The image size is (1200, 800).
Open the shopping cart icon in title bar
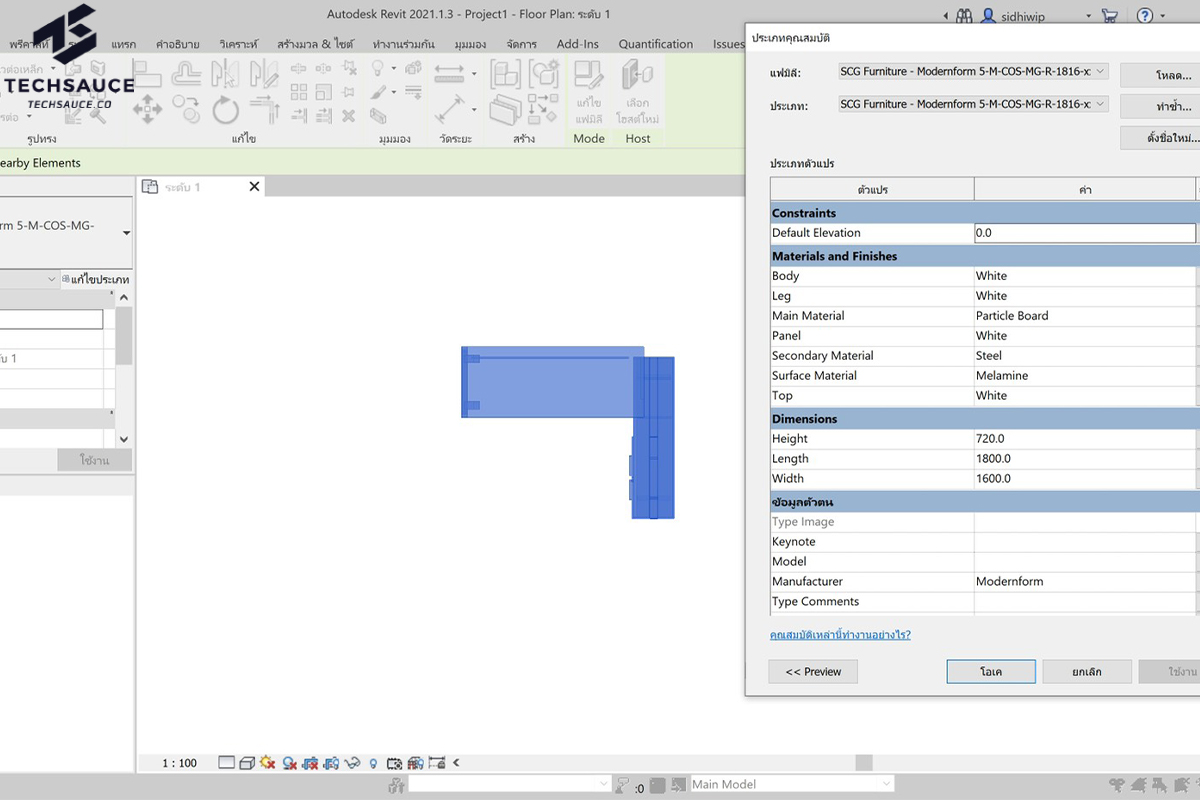(1109, 16)
